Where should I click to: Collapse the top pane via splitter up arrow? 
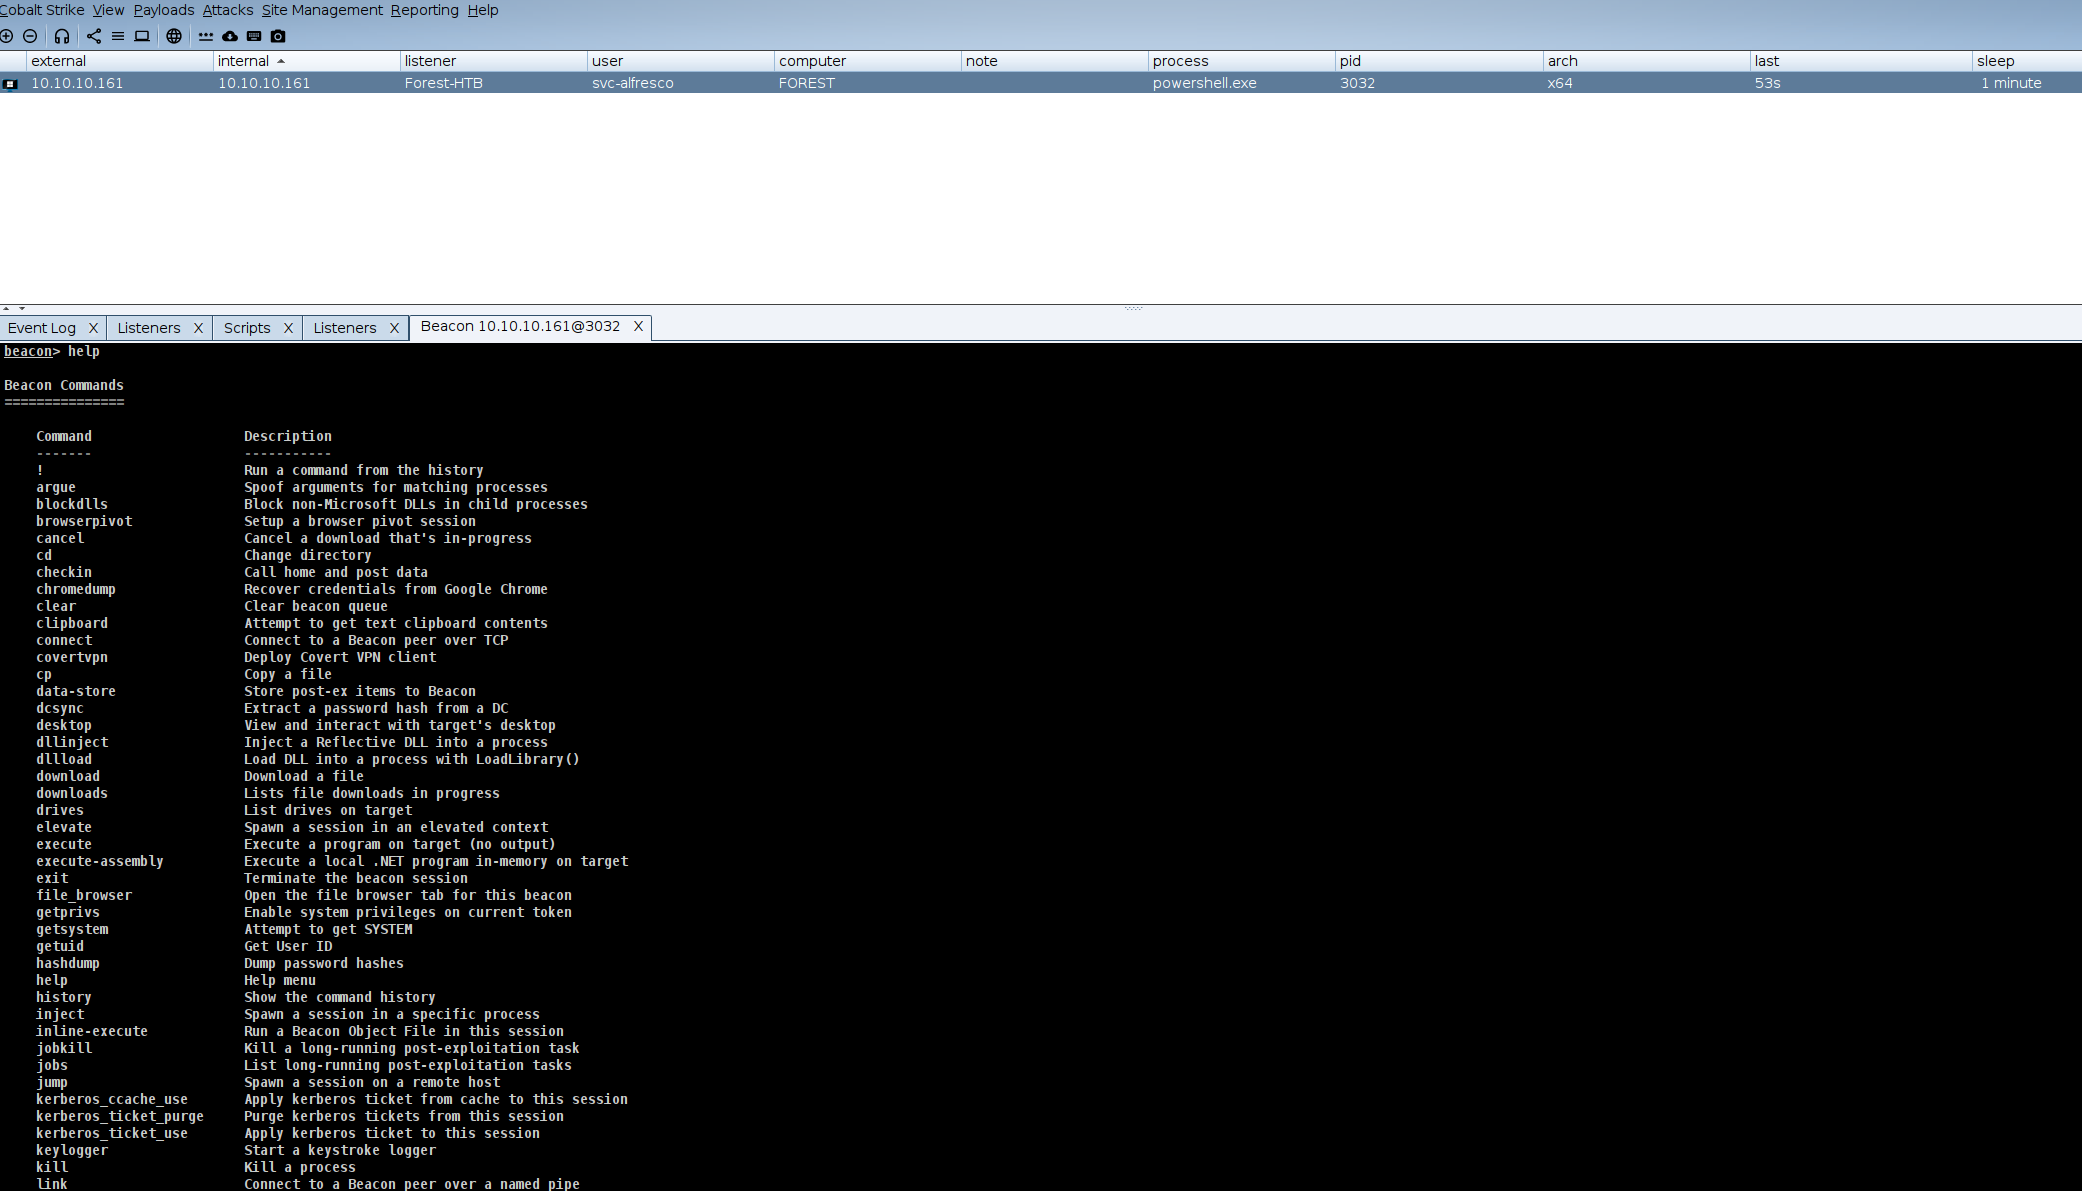tap(6, 308)
